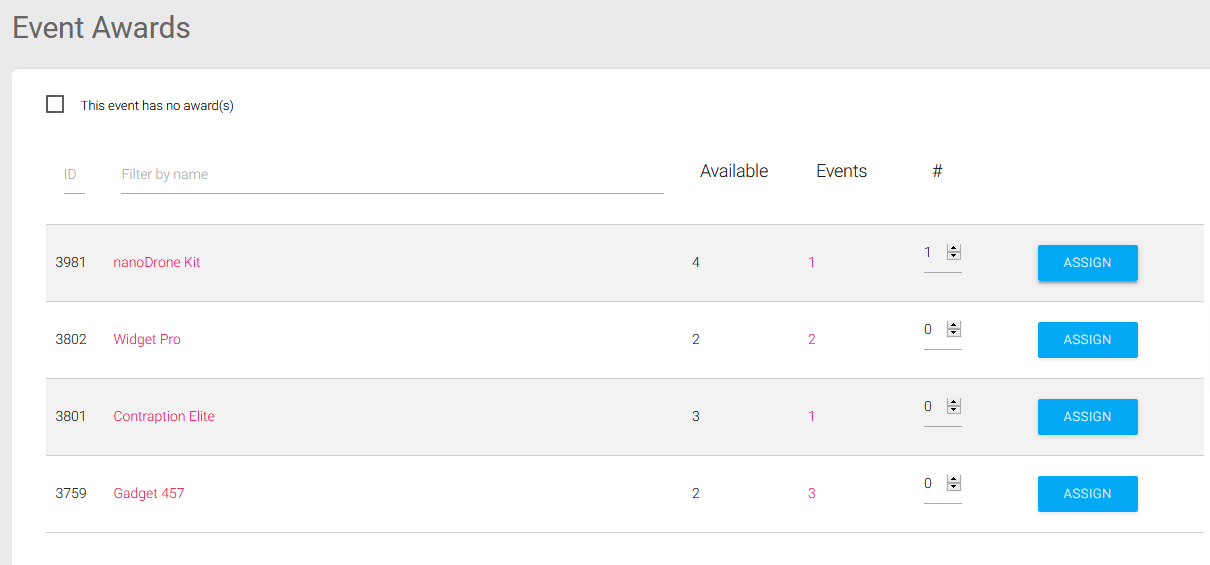Increase Widget Pro quantity with up arrow

954,325
